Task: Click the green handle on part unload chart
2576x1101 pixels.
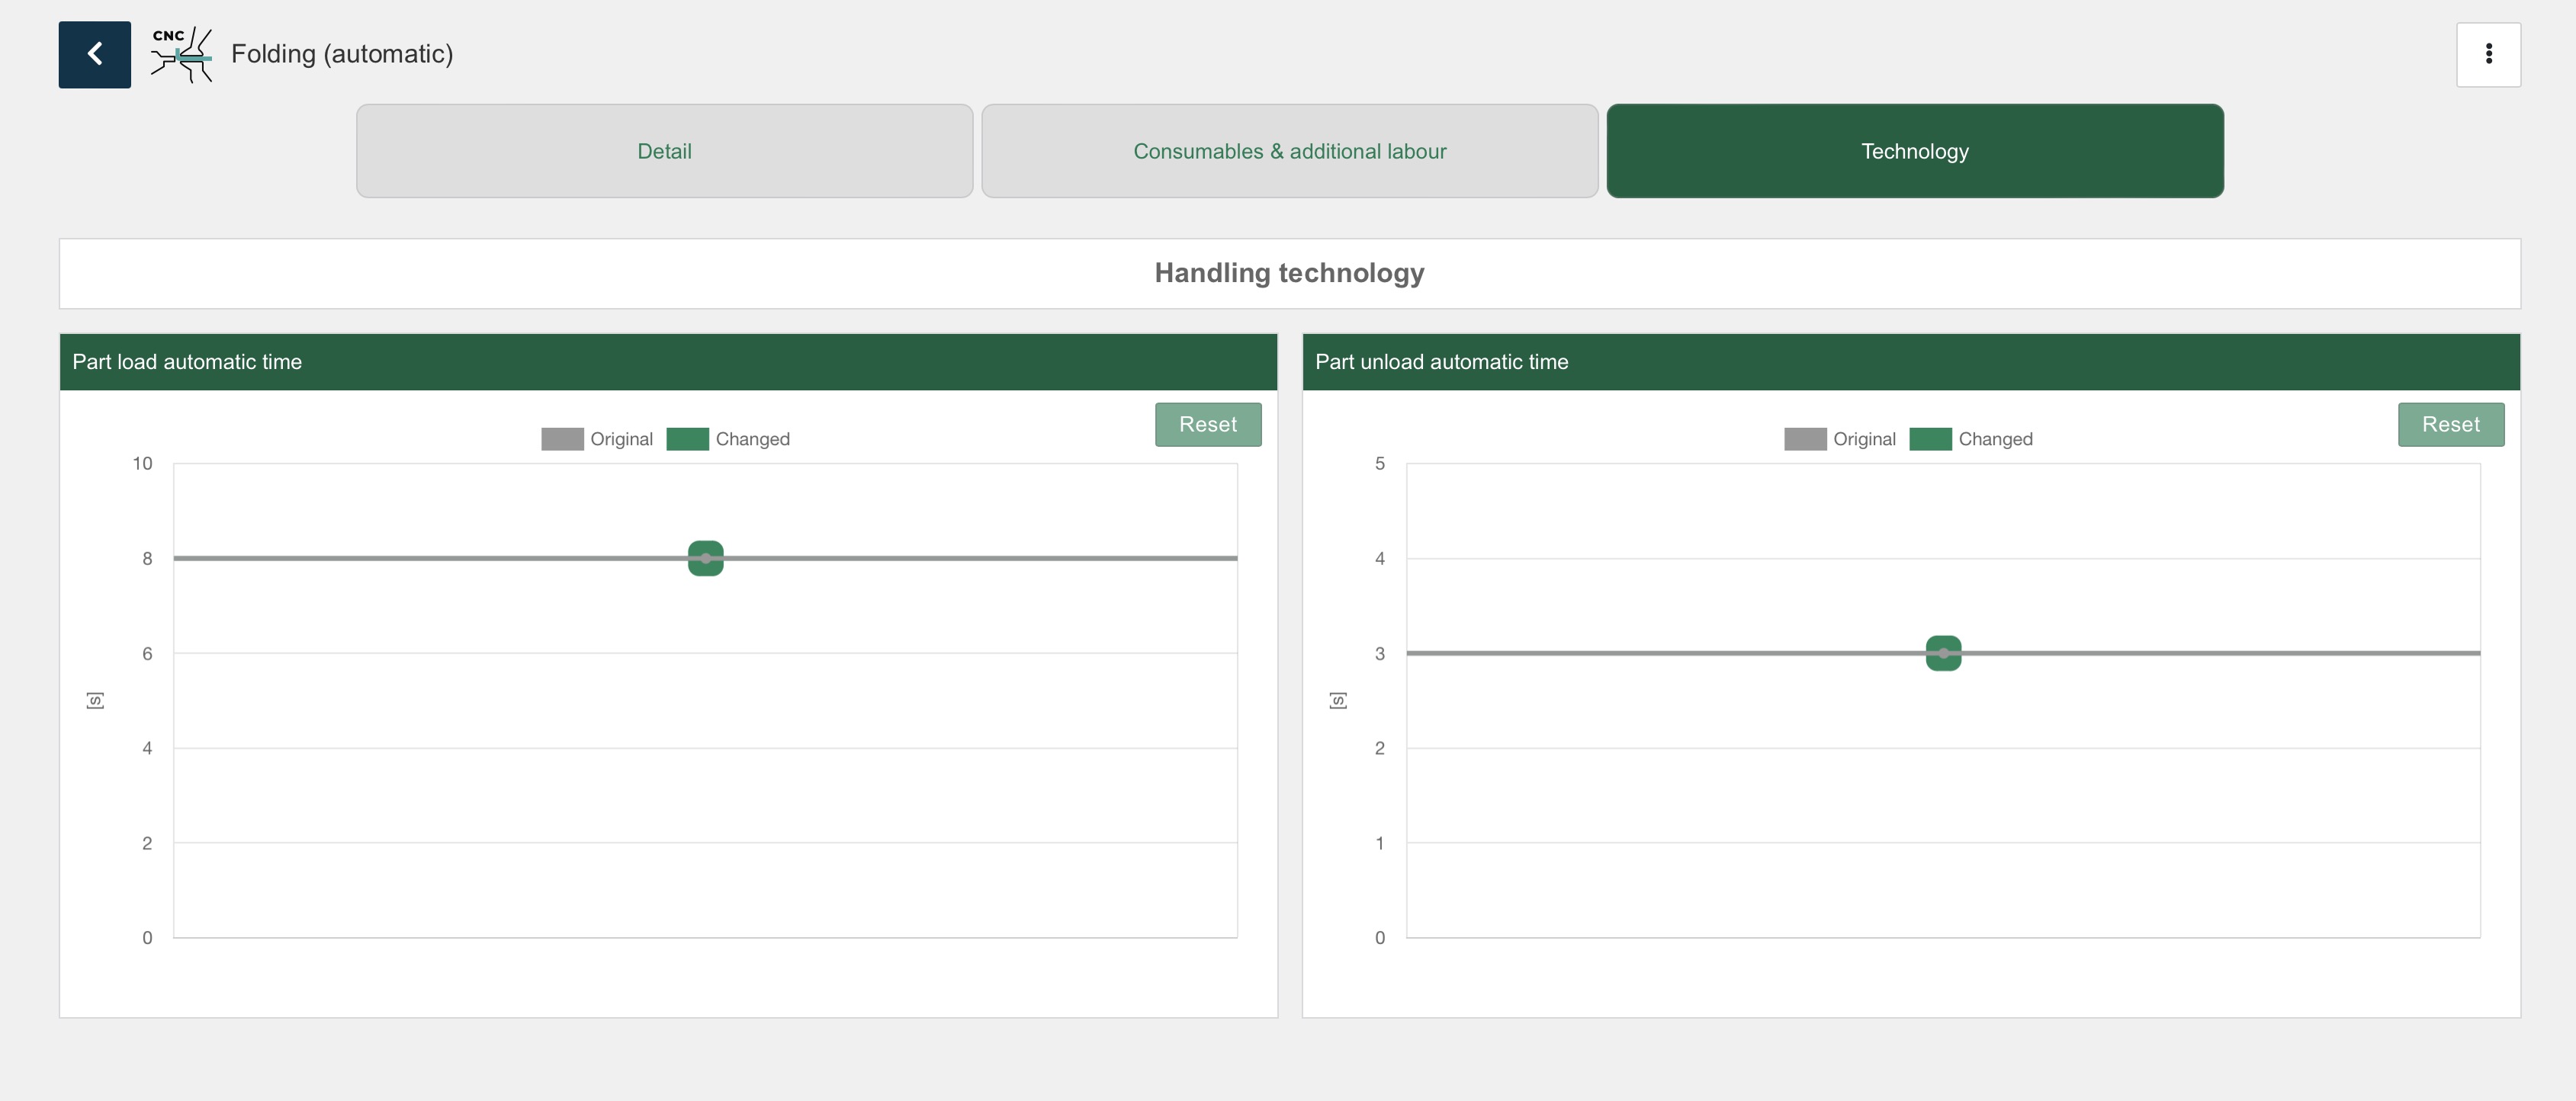Action: point(1943,653)
